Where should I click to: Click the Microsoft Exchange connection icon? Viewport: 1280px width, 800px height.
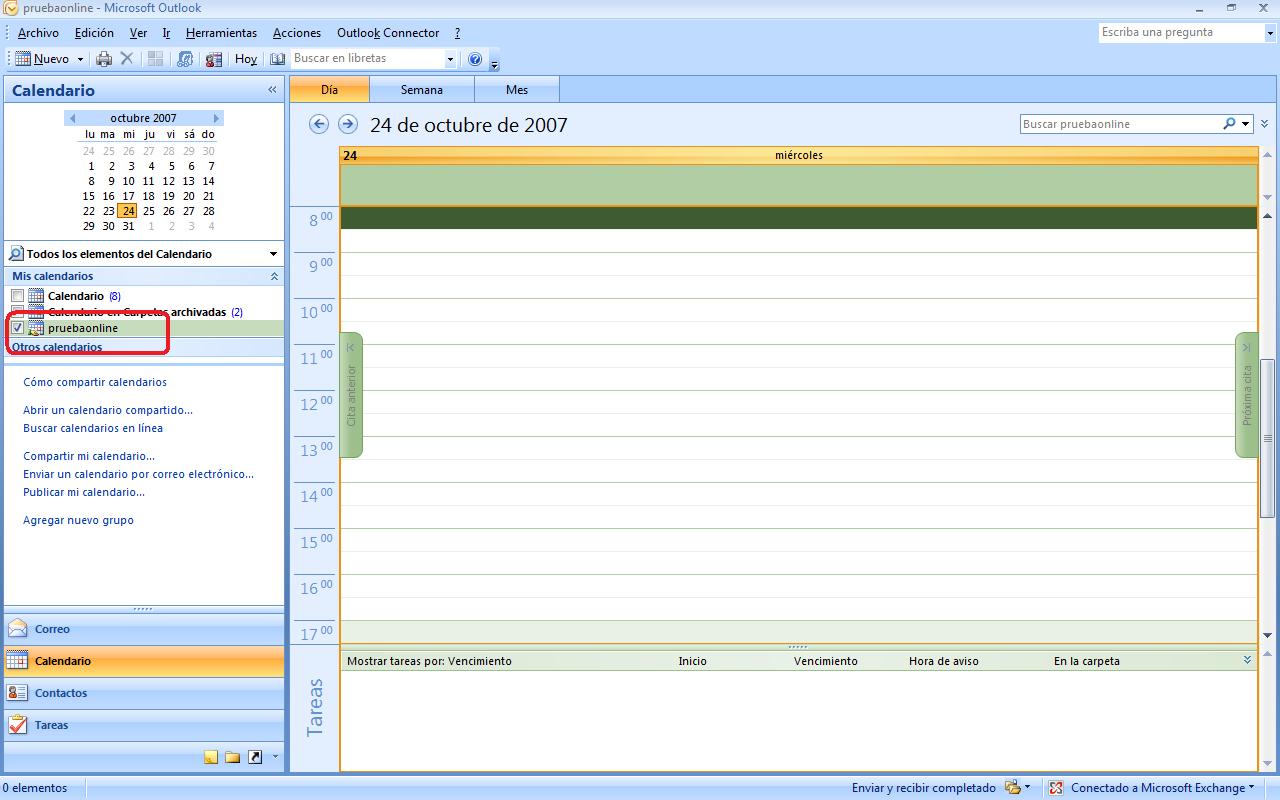tap(1056, 788)
